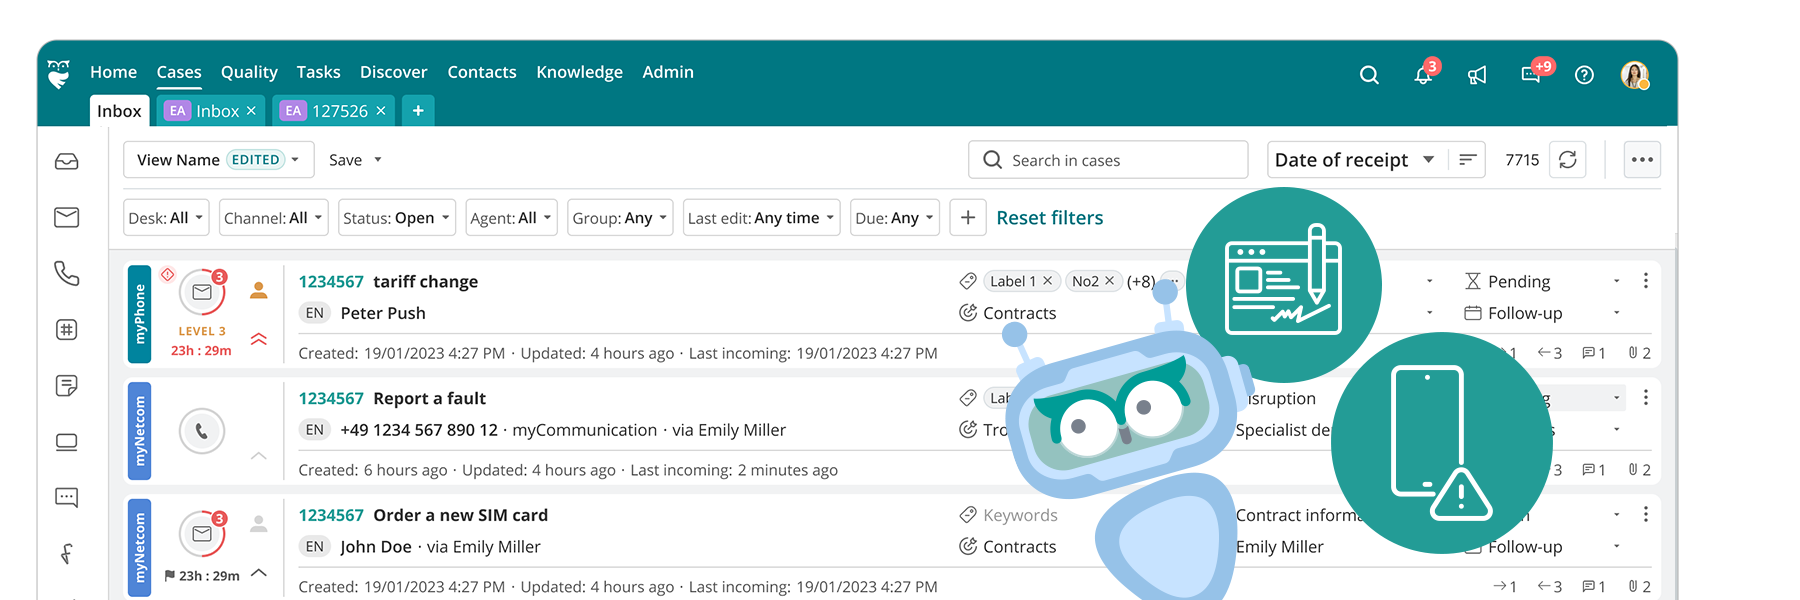Click the mail icon on tariff change case
1800x600 pixels.
click(x=202, y=292)
